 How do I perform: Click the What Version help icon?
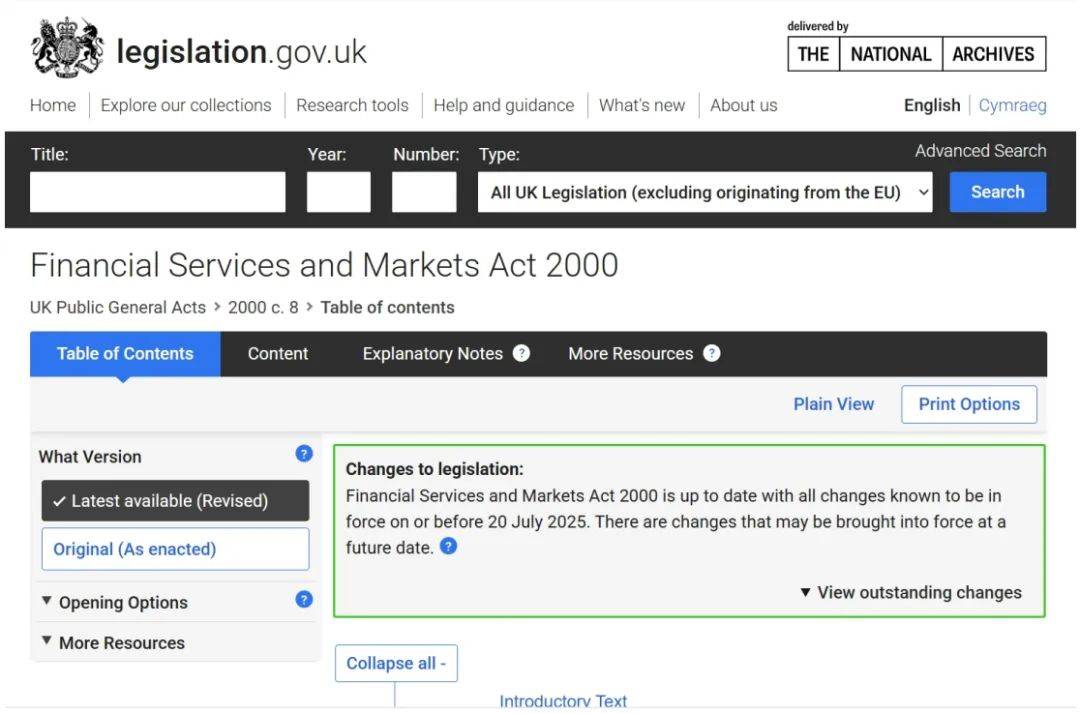(304, 454)
